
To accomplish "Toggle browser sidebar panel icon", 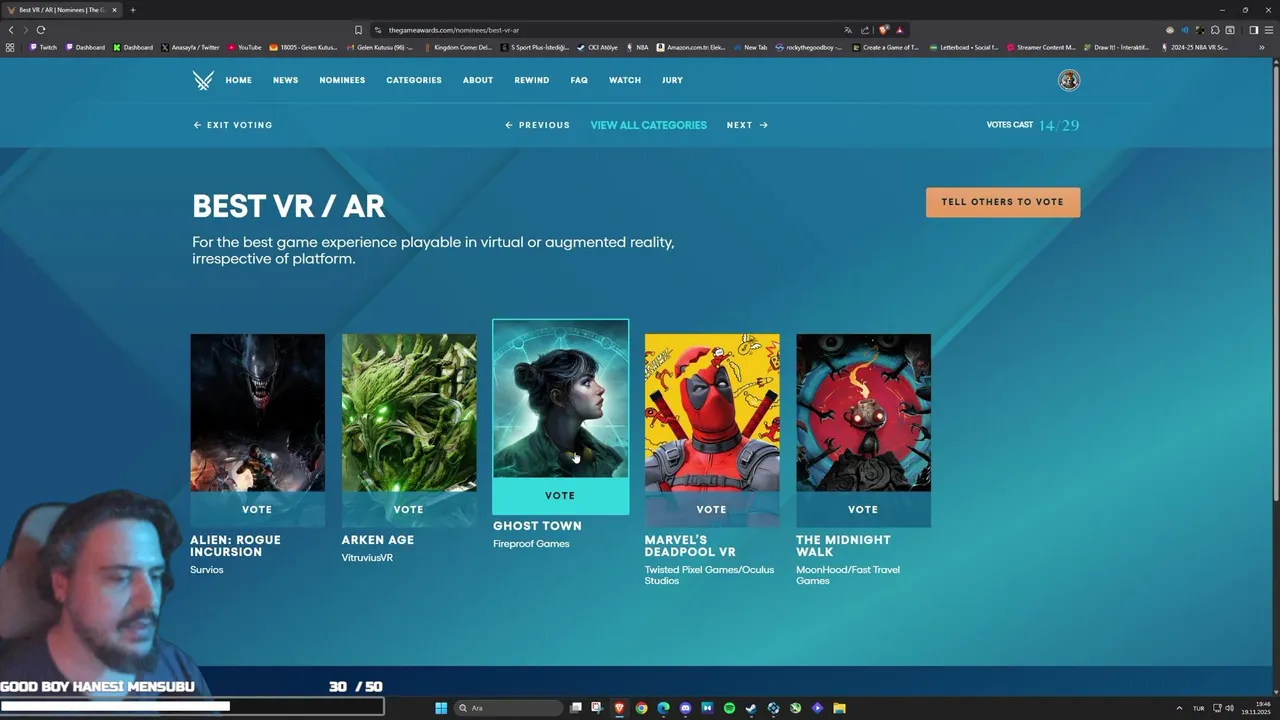I will tap(1253, 30).
